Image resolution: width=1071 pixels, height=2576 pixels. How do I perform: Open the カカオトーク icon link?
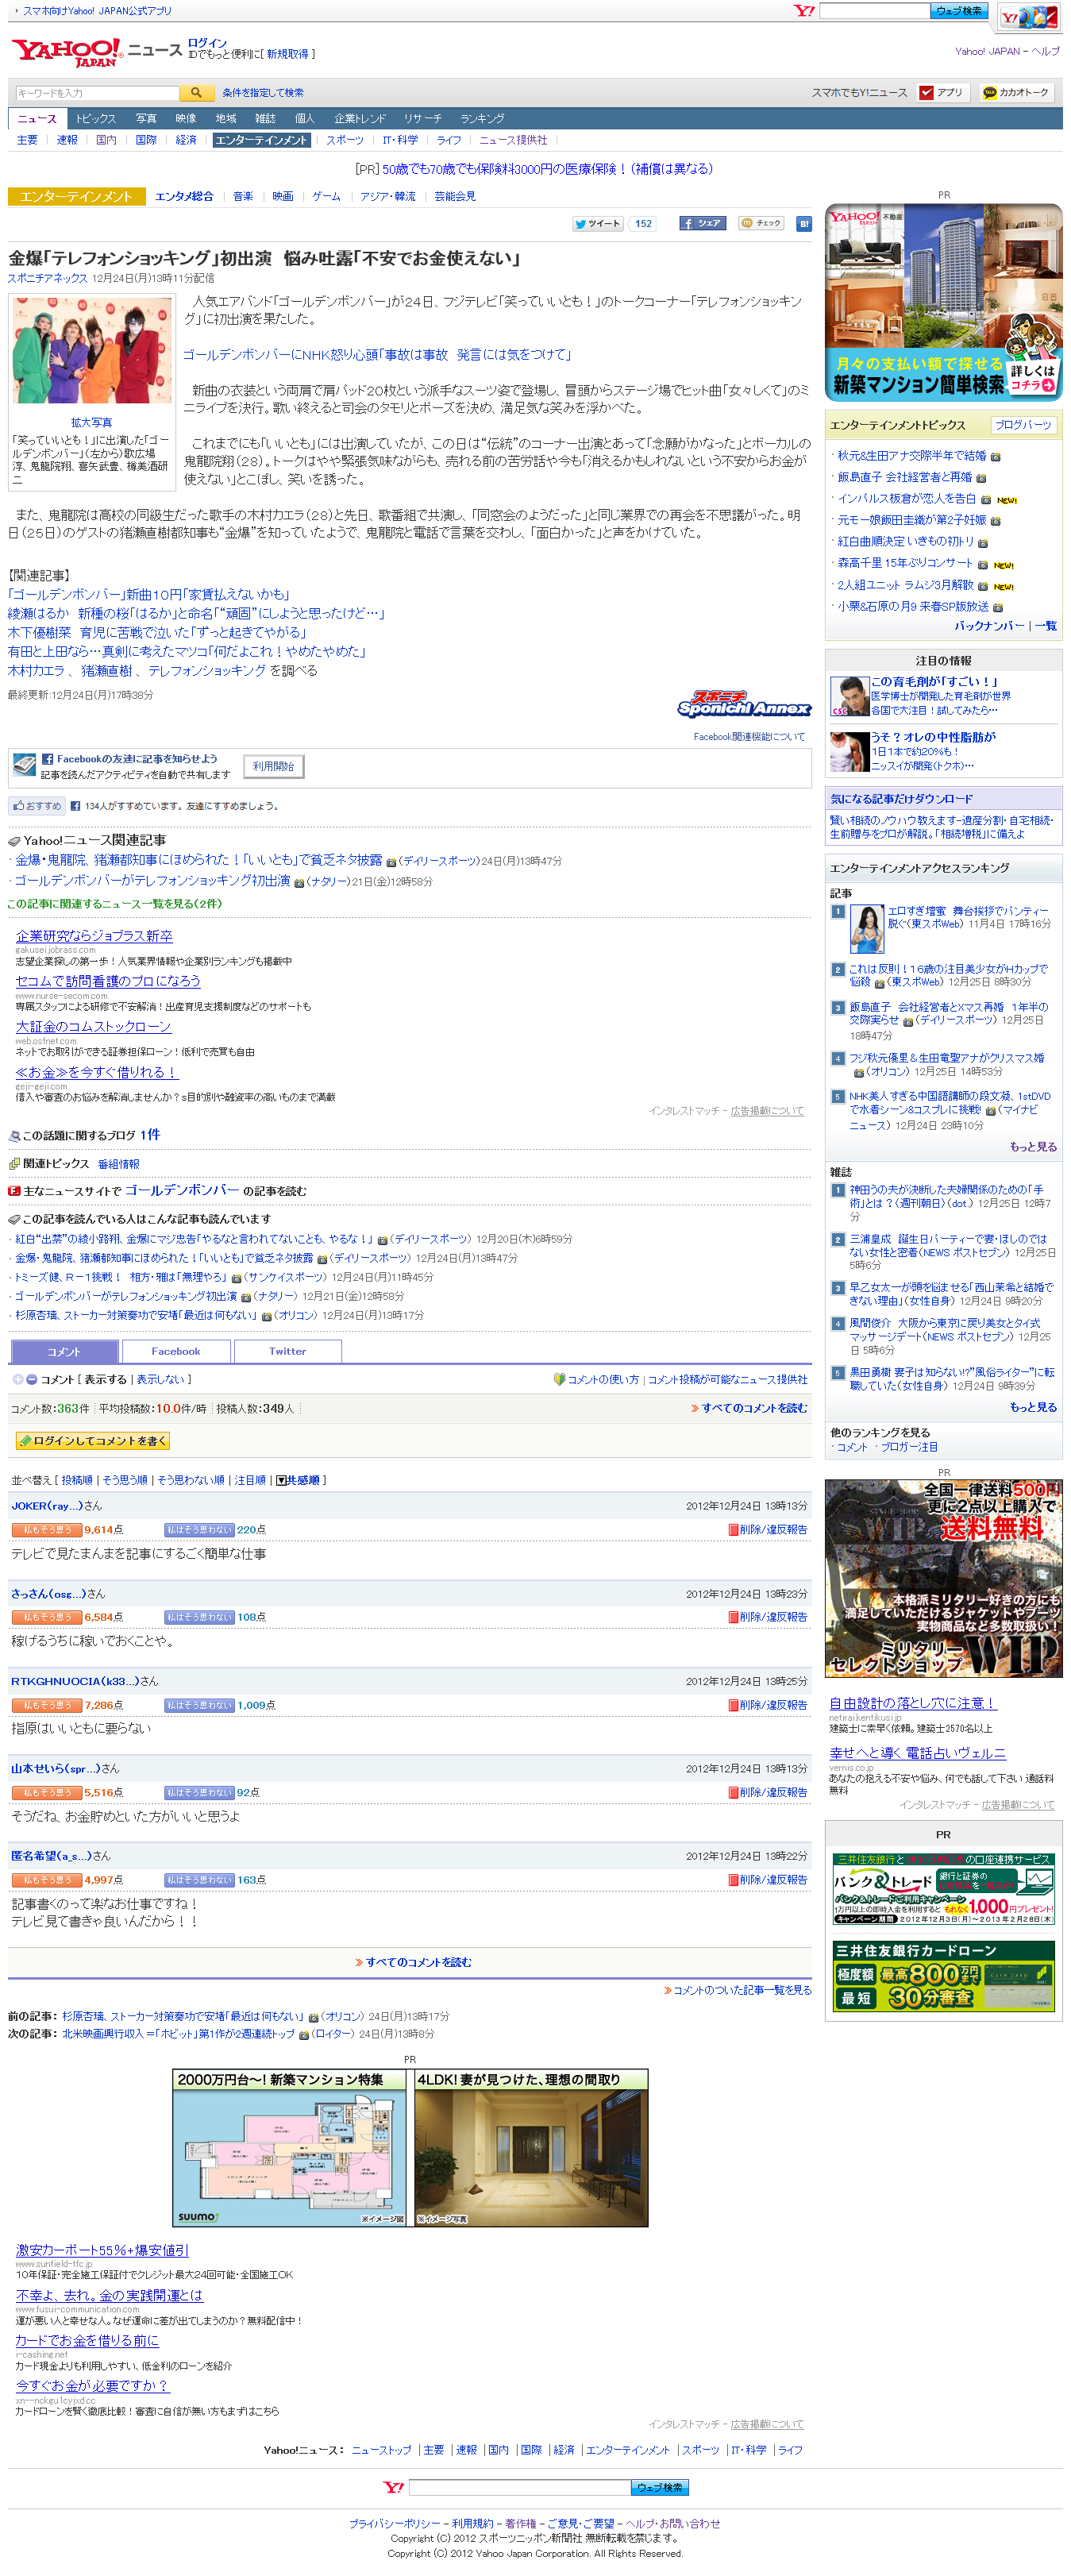pyautogui.click(x=1016, y=93)
